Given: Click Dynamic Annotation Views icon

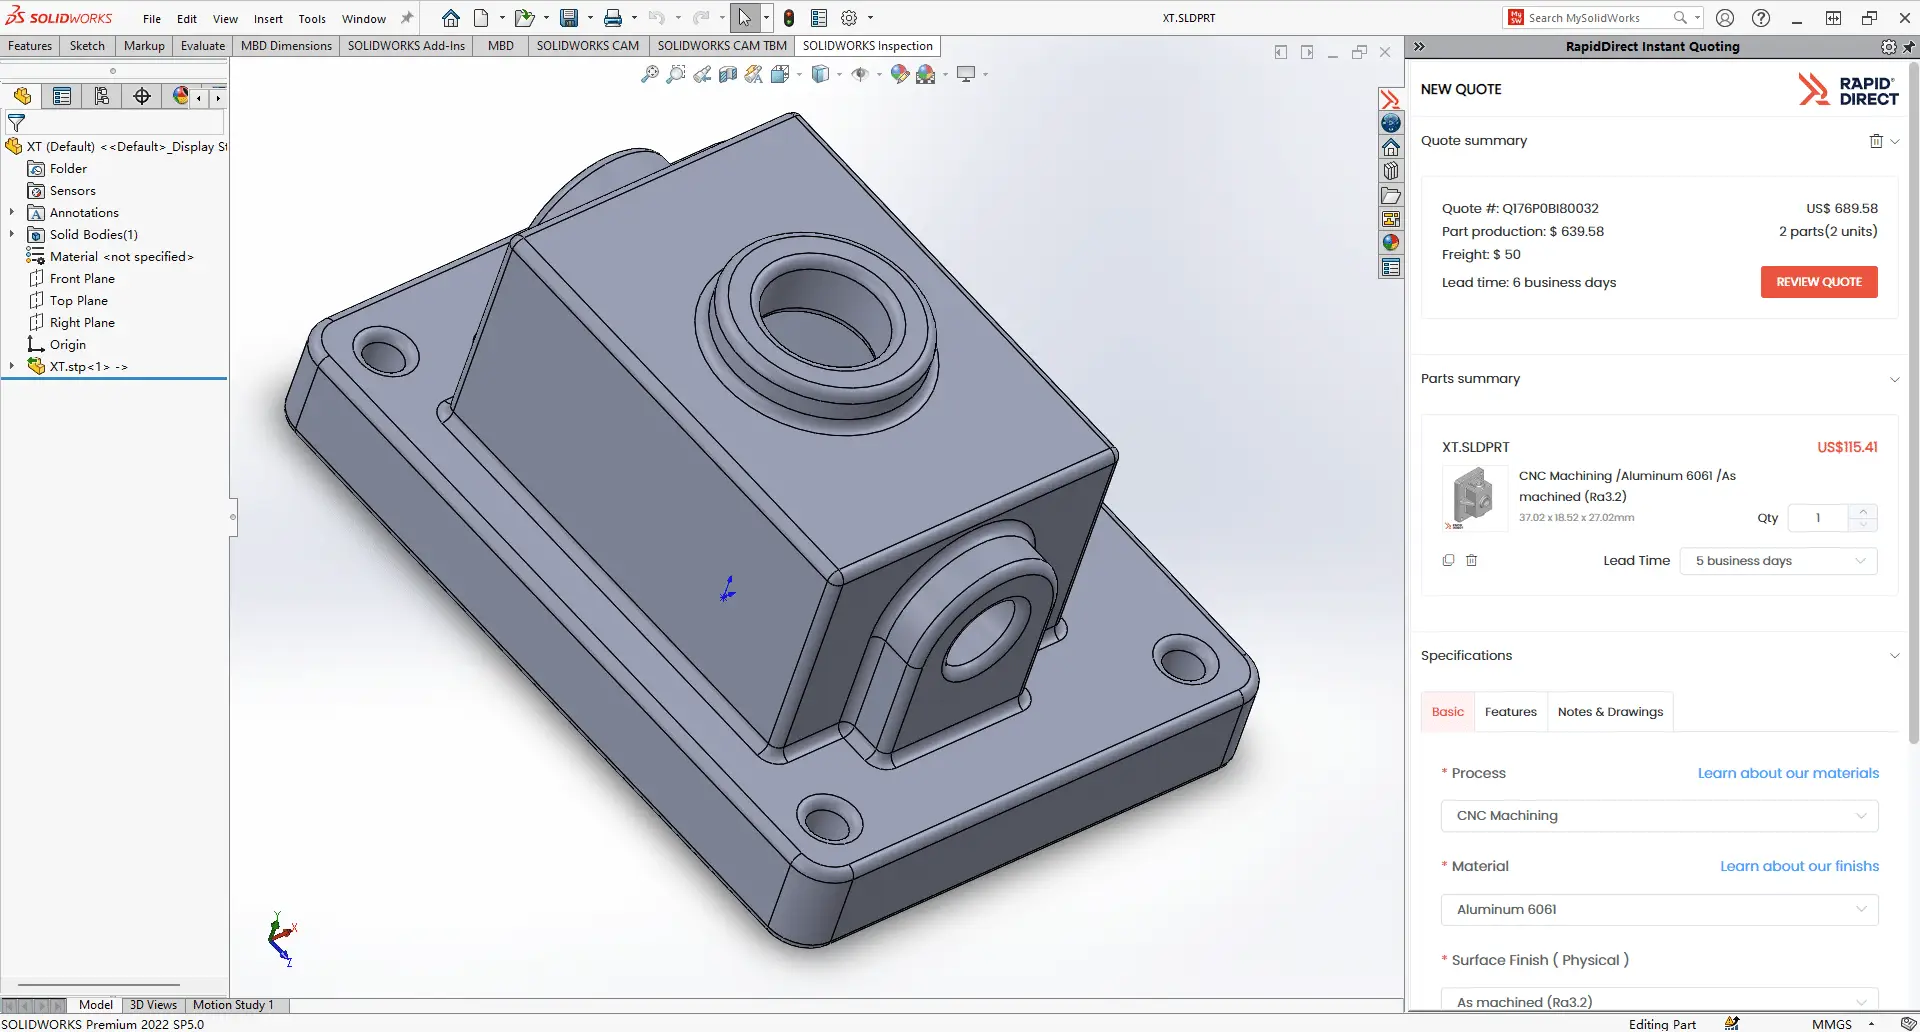Looking at the screenshot, I should [754, 74].
